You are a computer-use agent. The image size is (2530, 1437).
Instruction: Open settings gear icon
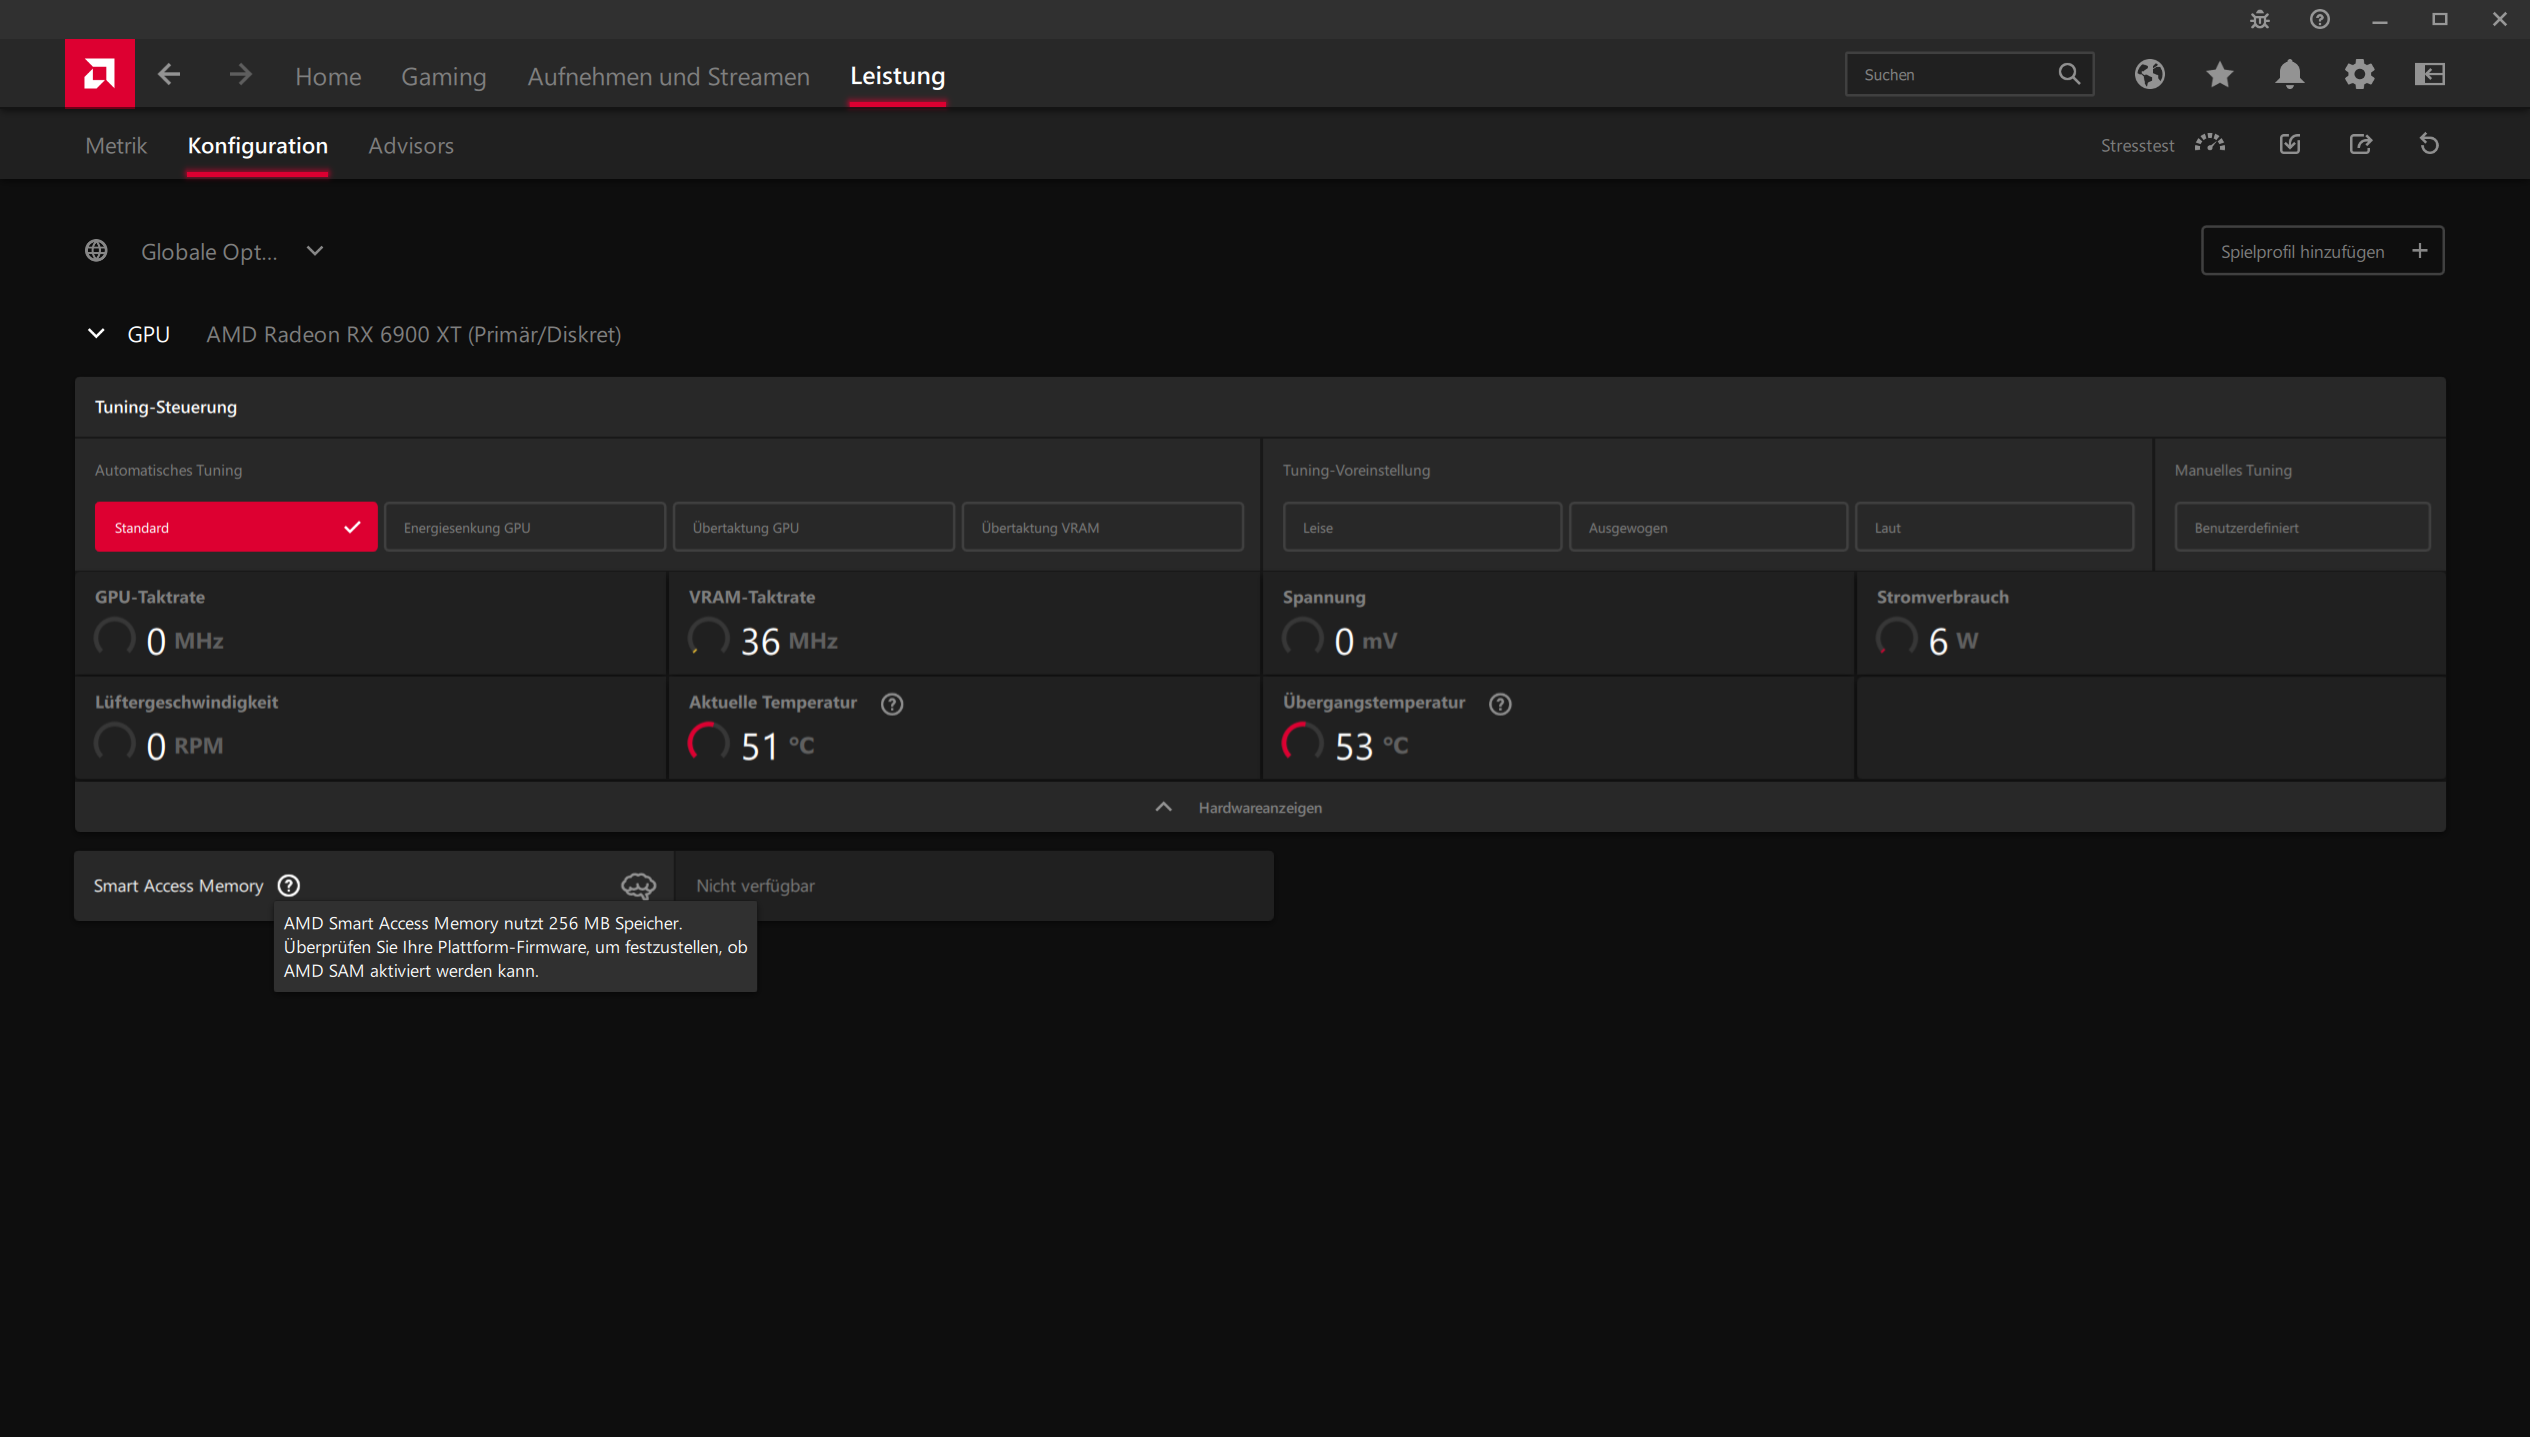pos(2359,74)
